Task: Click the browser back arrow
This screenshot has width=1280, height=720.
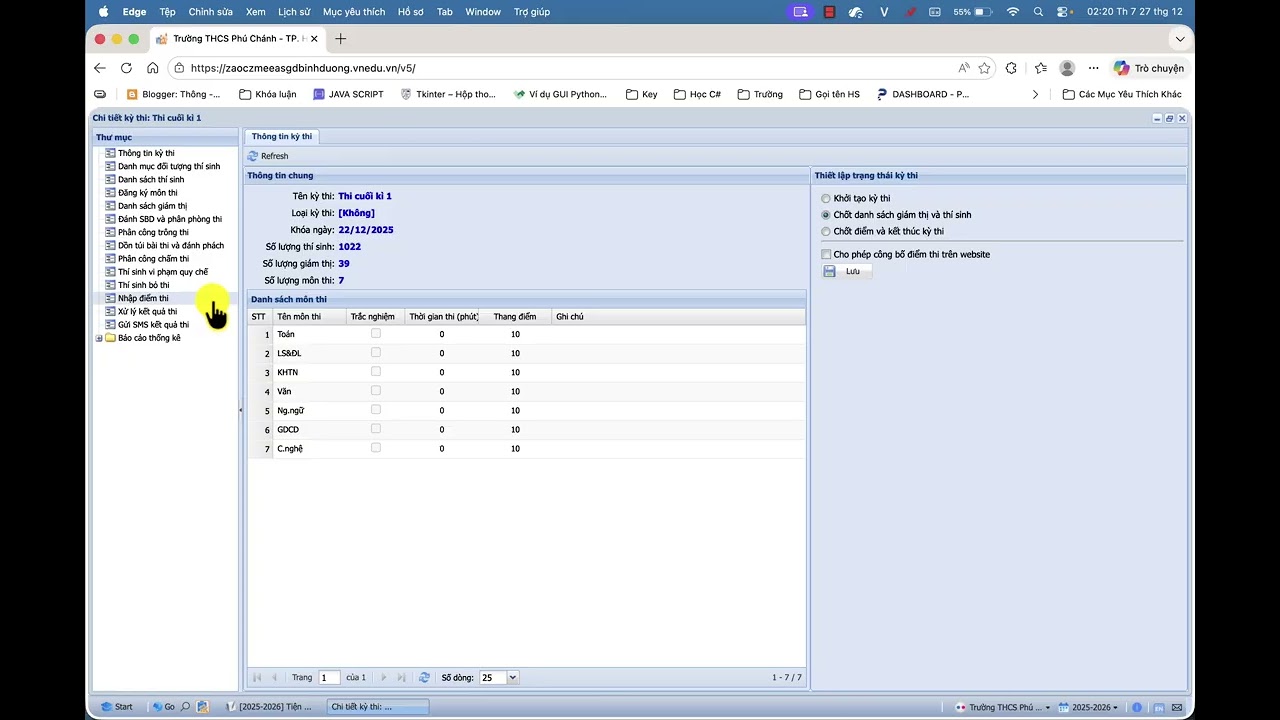Action: tap(99, 68)
